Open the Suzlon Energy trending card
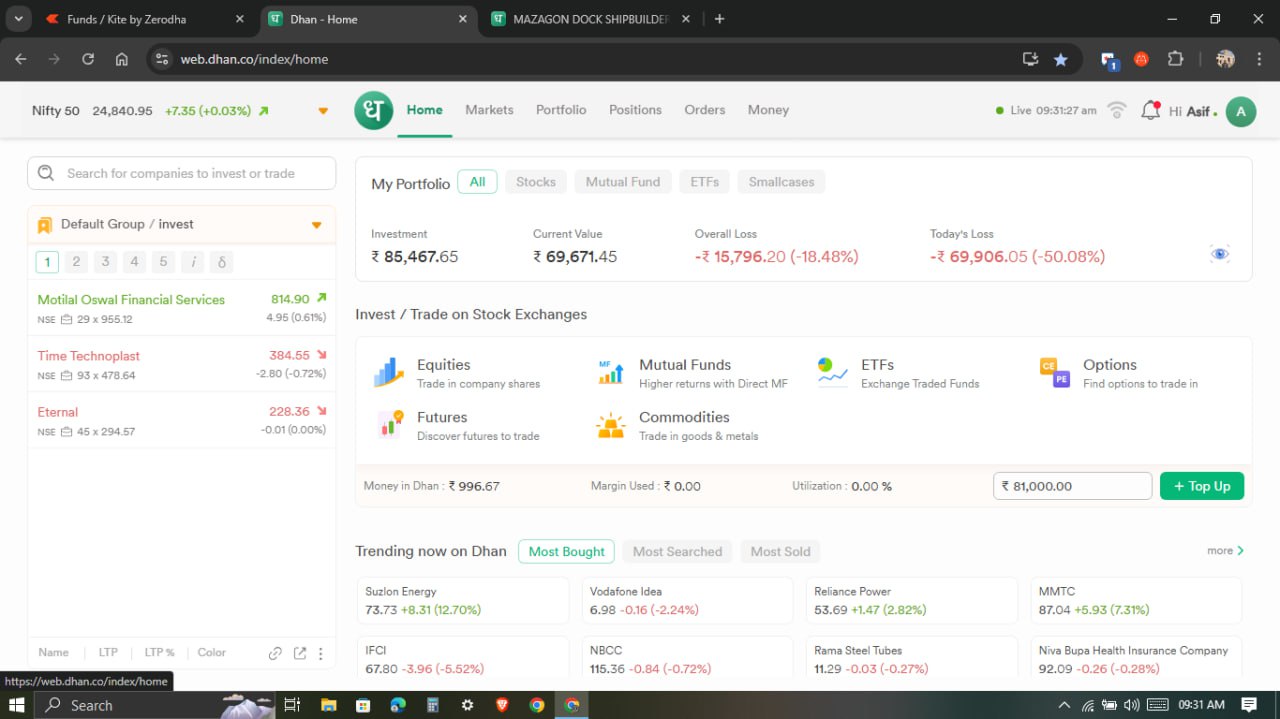This screenshot has height=719, width=1280. click(x=463, y=601)
